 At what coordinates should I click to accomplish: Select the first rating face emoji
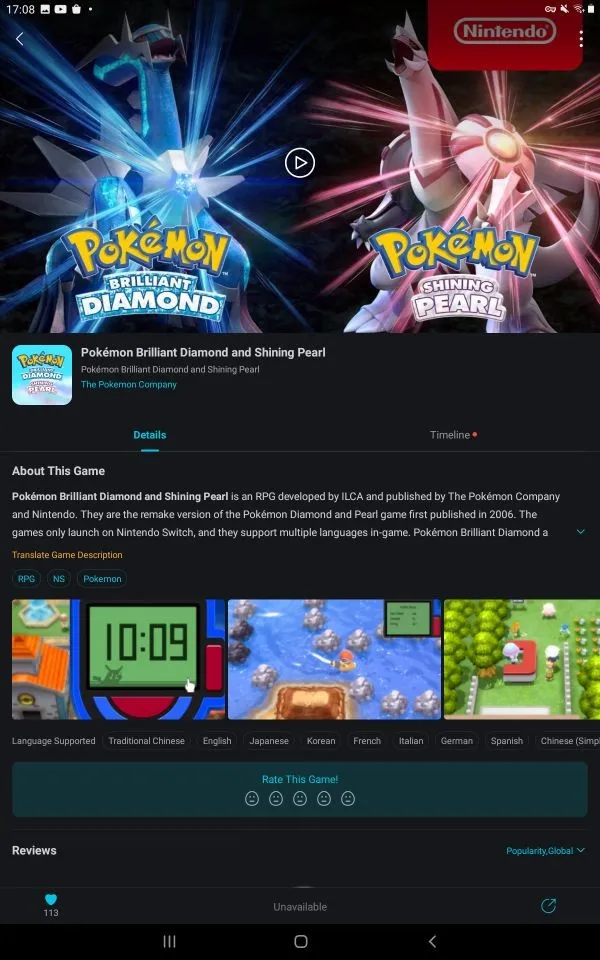pyautogui.click(x=252, y=798)
